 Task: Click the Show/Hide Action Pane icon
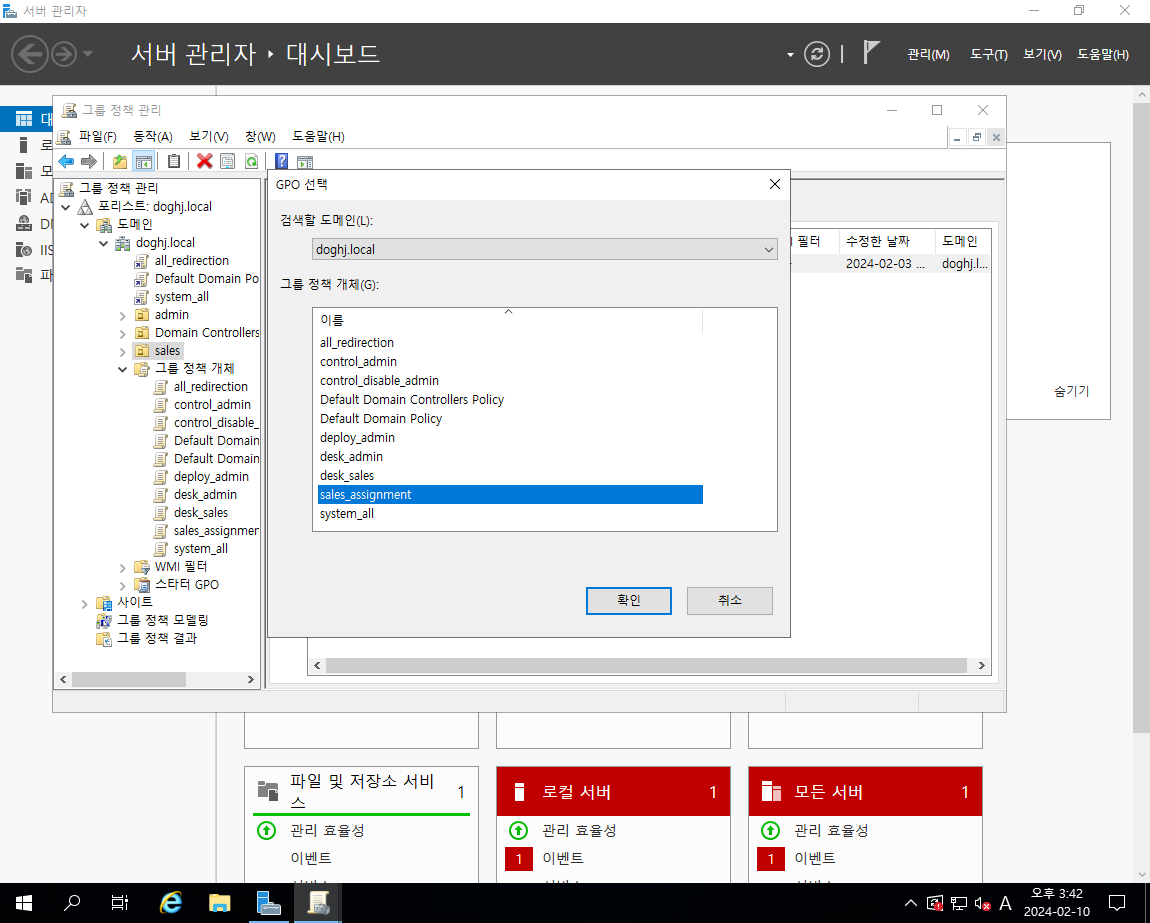click(x=305, y=161)
